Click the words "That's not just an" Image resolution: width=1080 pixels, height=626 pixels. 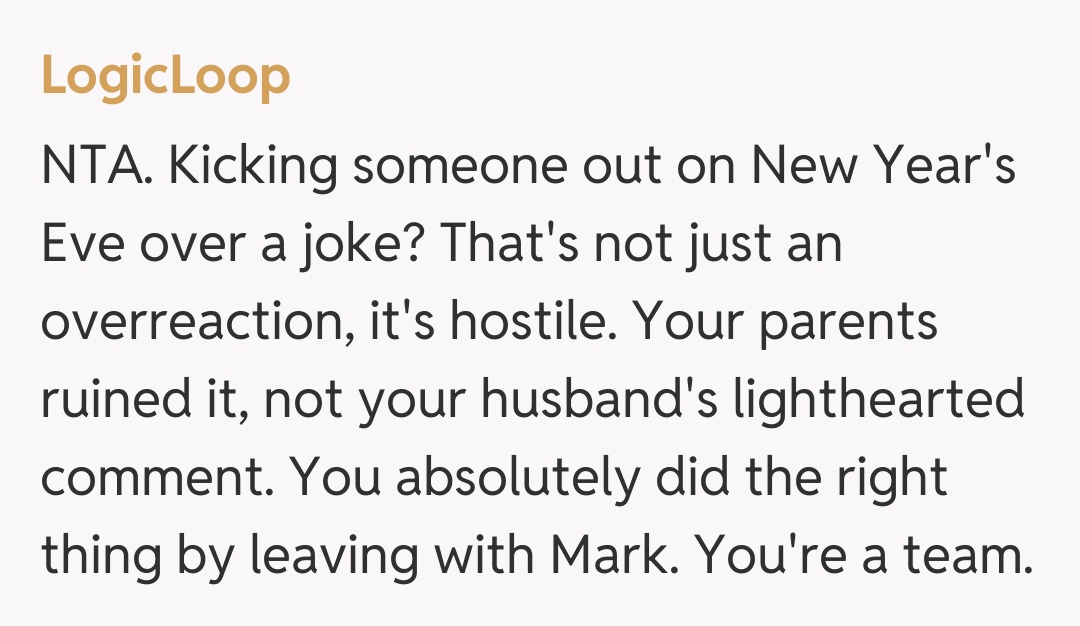[640, 246]
